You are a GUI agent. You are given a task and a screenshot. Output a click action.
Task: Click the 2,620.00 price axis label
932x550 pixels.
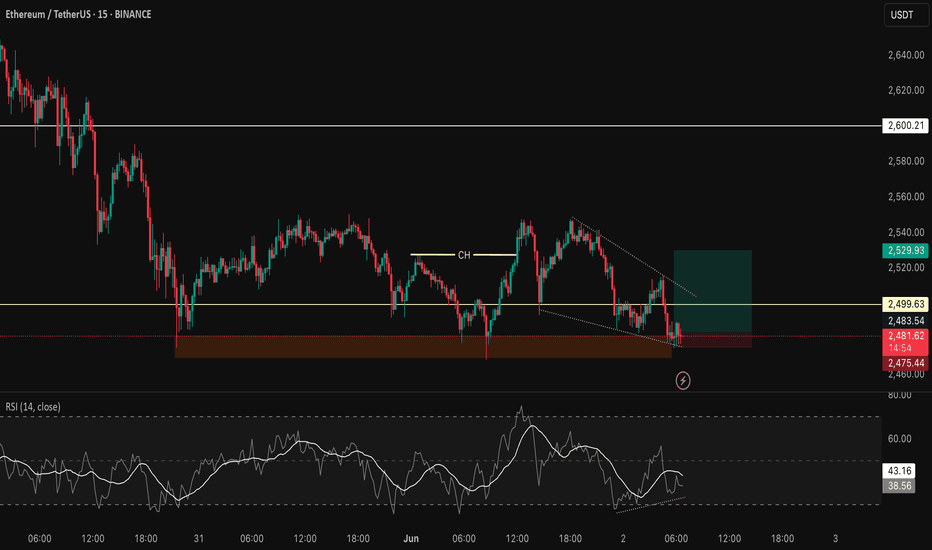click(x=906, y=90)
